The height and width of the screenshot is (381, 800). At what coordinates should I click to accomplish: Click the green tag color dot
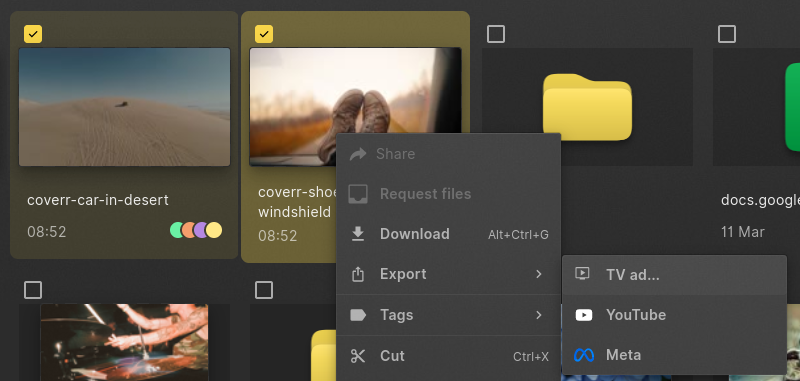[x=177, y=230]
